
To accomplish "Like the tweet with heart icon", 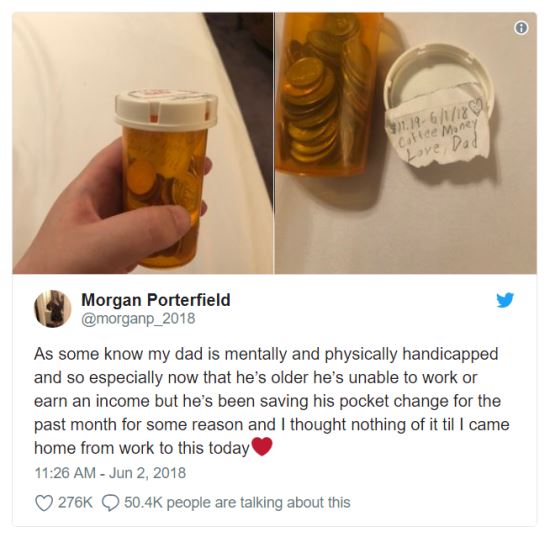I will [x=44, y=503].
